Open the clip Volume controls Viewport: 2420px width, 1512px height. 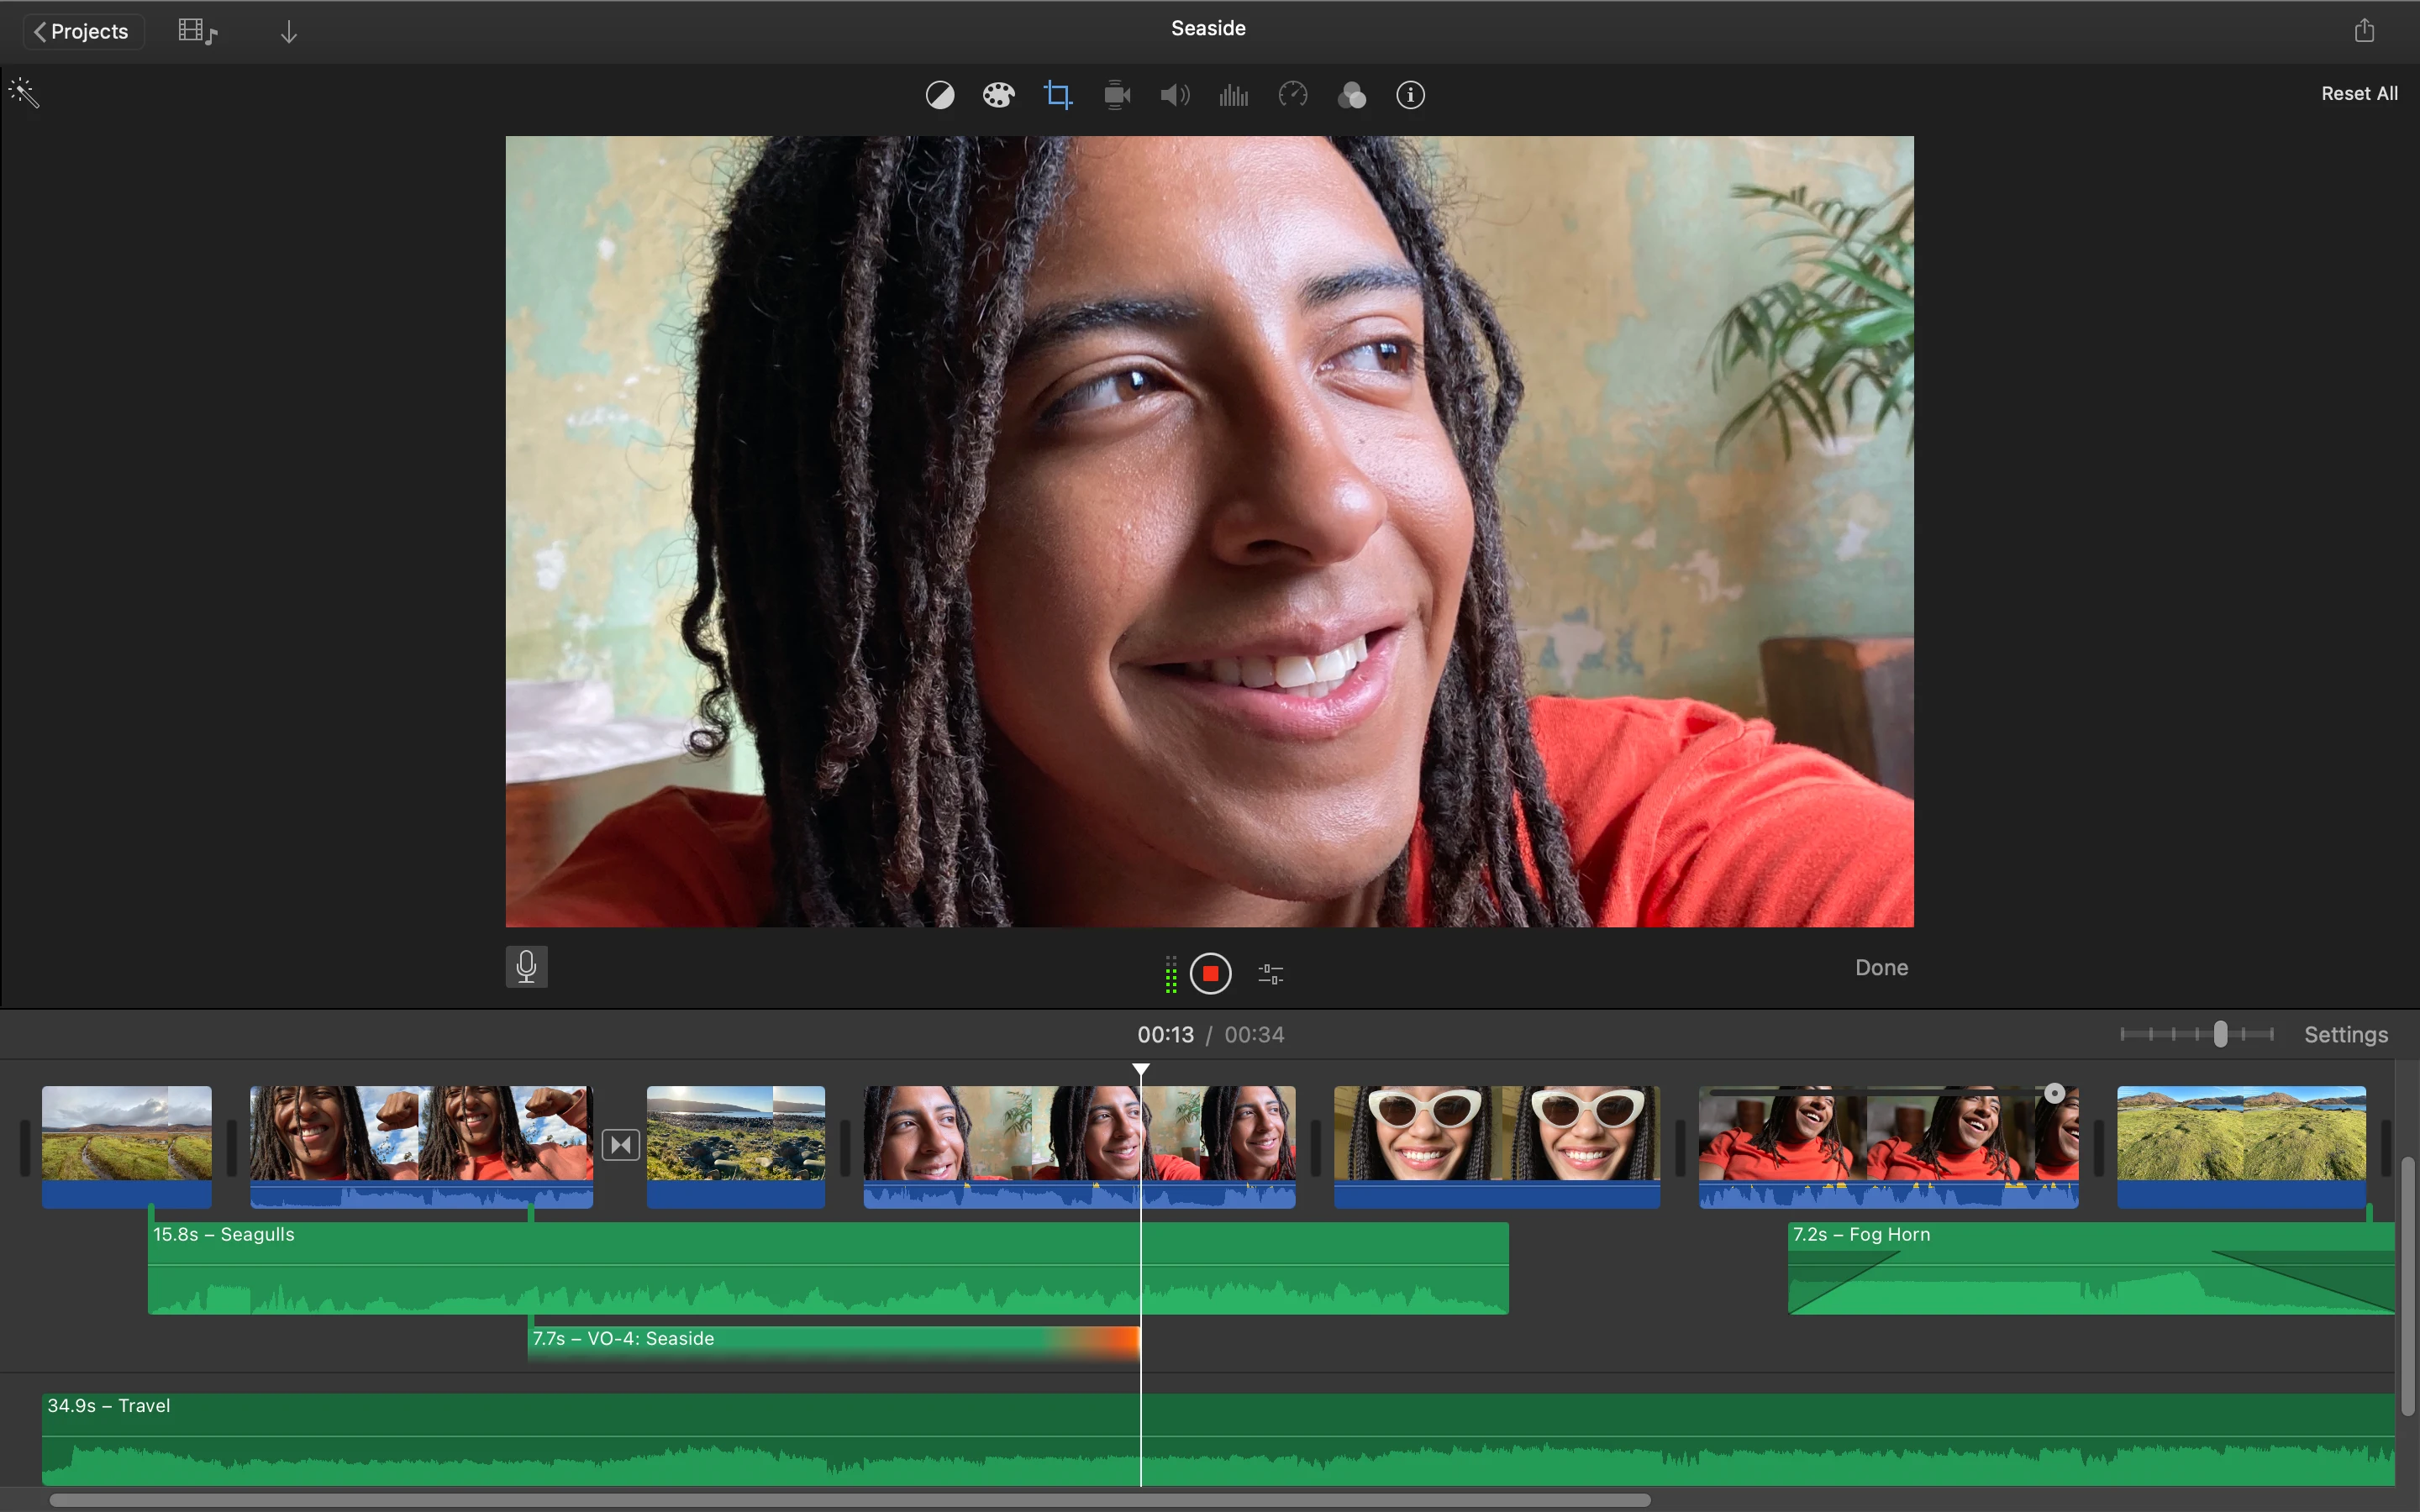click(x=1174, y=94)
